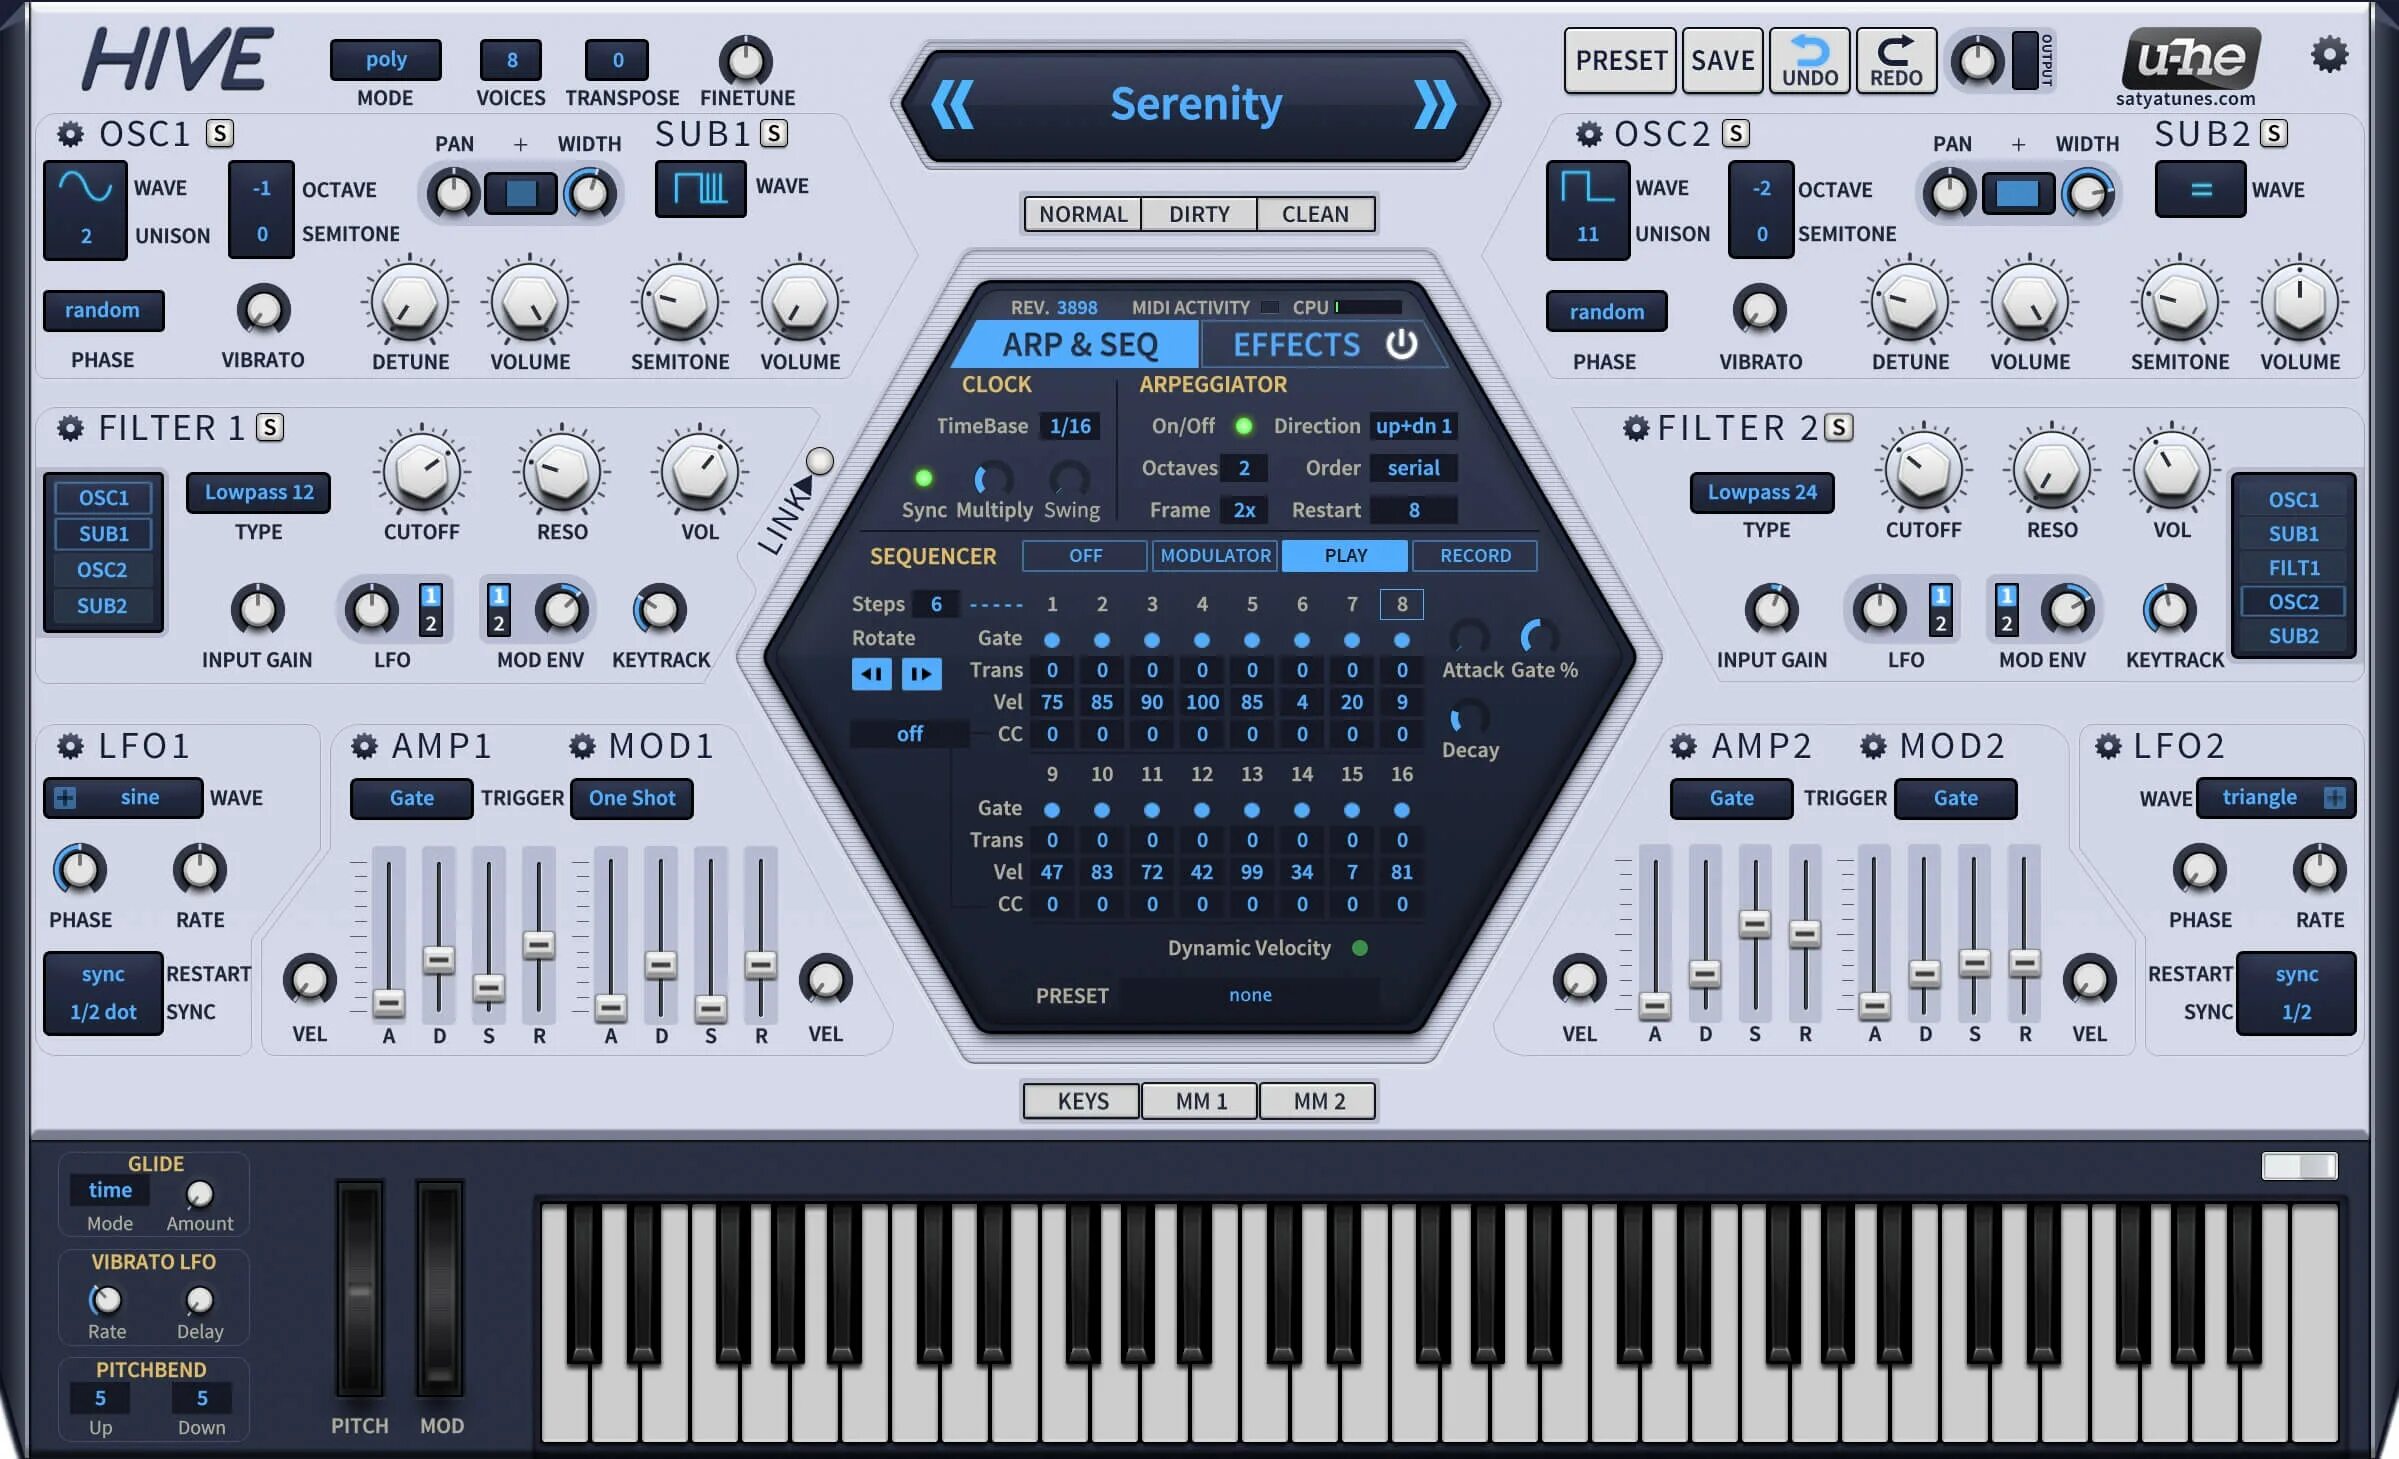Set sequencer mode to RECORD
The height and width of the screenshot is (1459, 2399).
coord(1474,555)
